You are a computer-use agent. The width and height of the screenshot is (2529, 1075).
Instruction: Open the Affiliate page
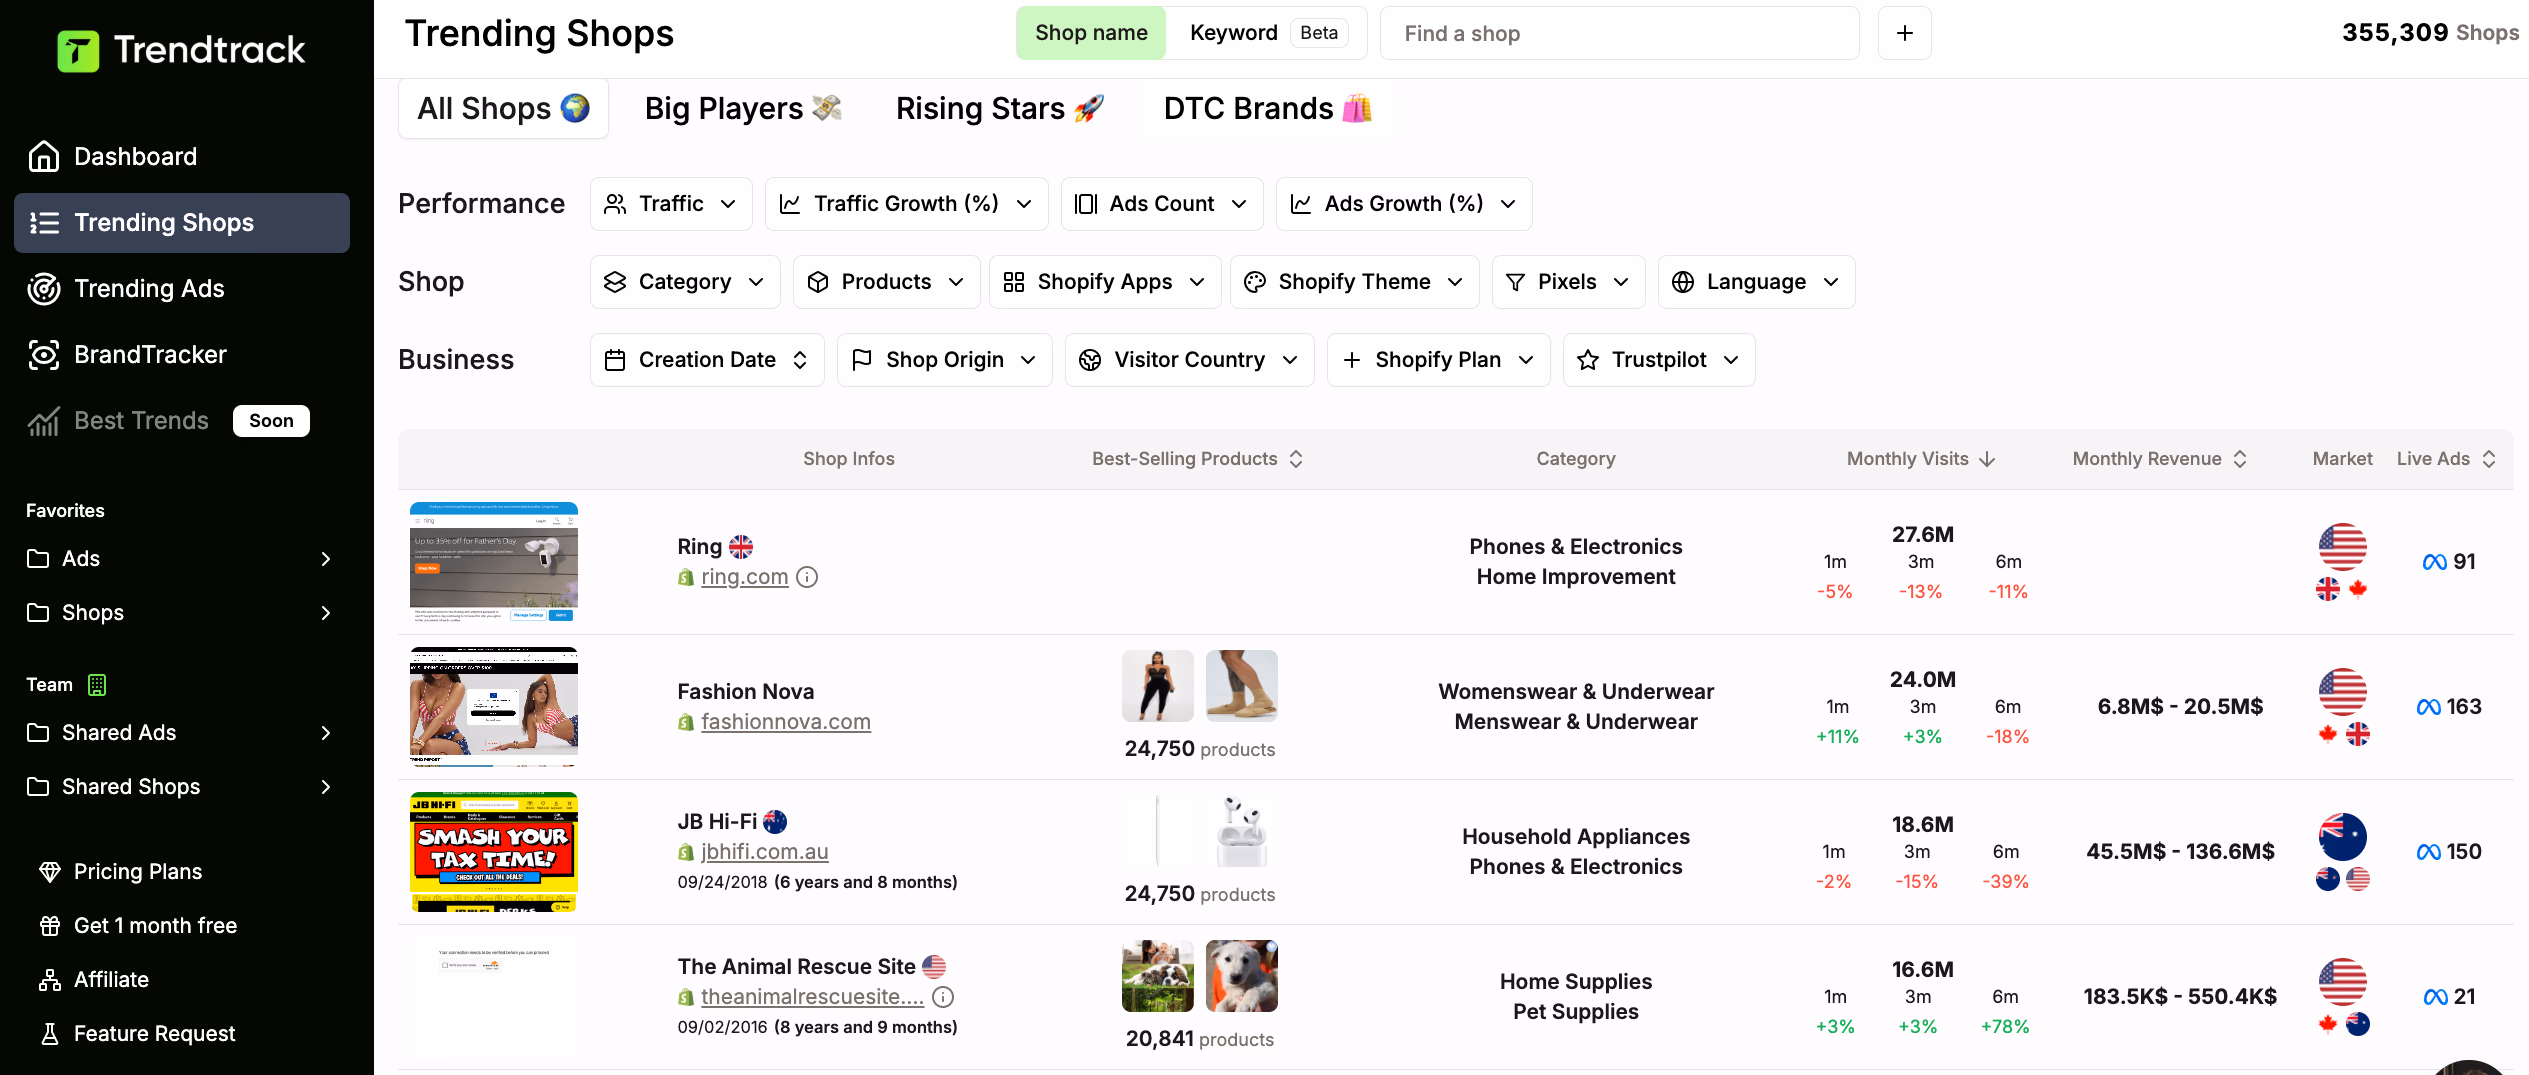(x=111, y=980)
